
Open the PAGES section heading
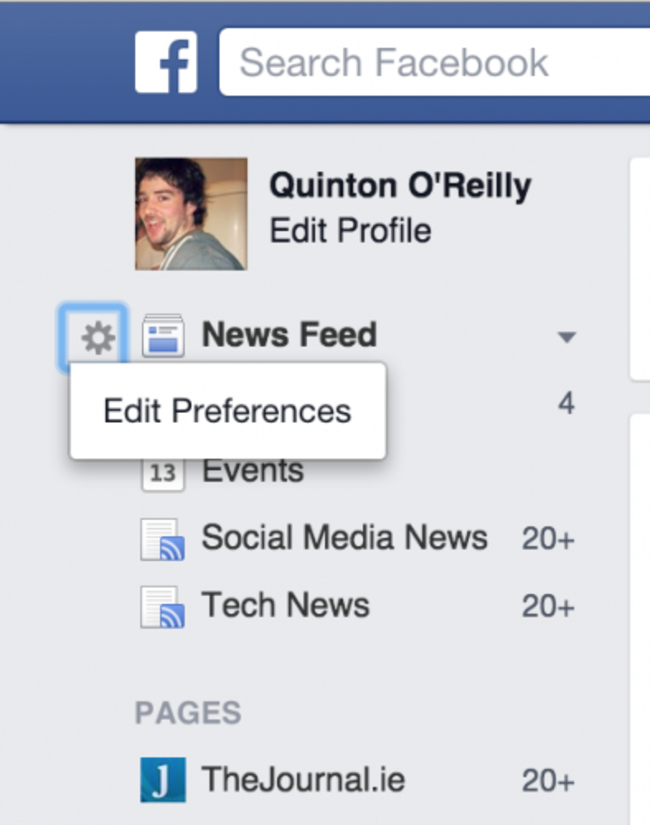click(x=188, y=713)
